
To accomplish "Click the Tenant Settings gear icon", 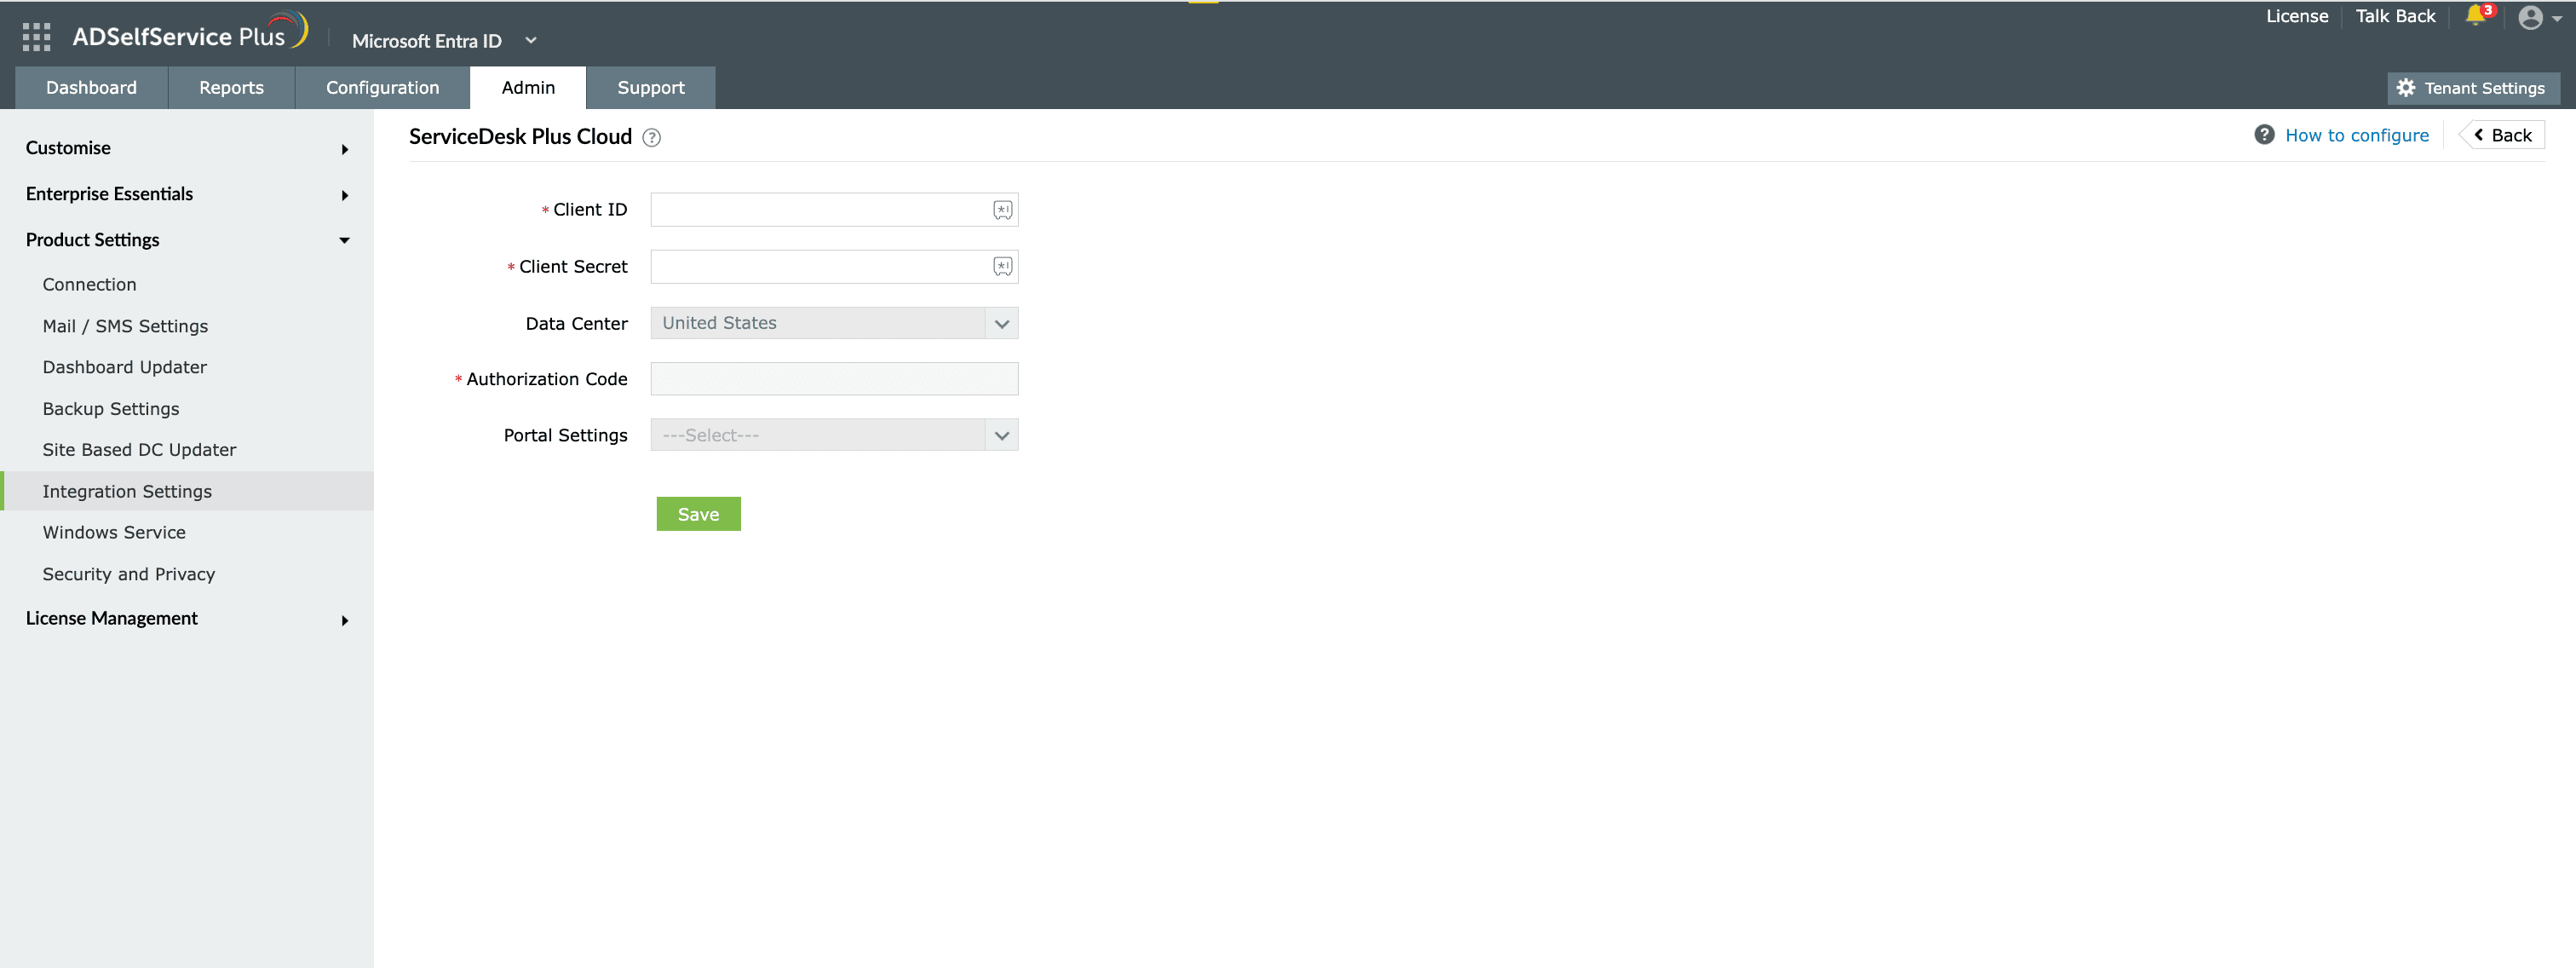I will (2405, 88).
